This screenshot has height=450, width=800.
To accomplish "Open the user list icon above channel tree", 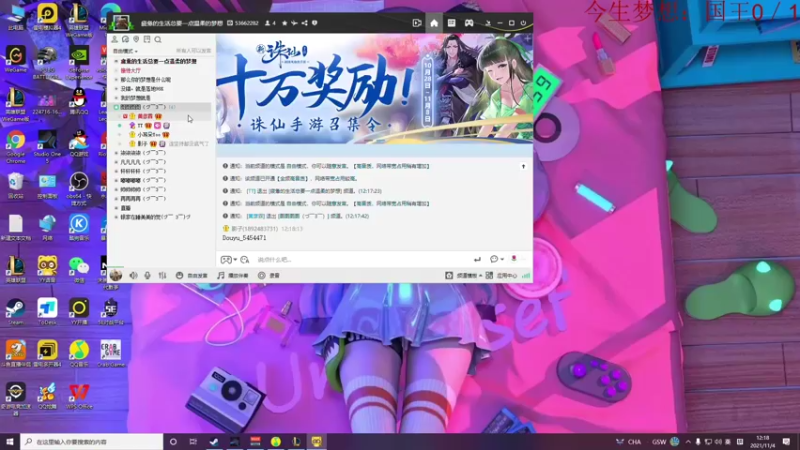I will coord(115,39).
